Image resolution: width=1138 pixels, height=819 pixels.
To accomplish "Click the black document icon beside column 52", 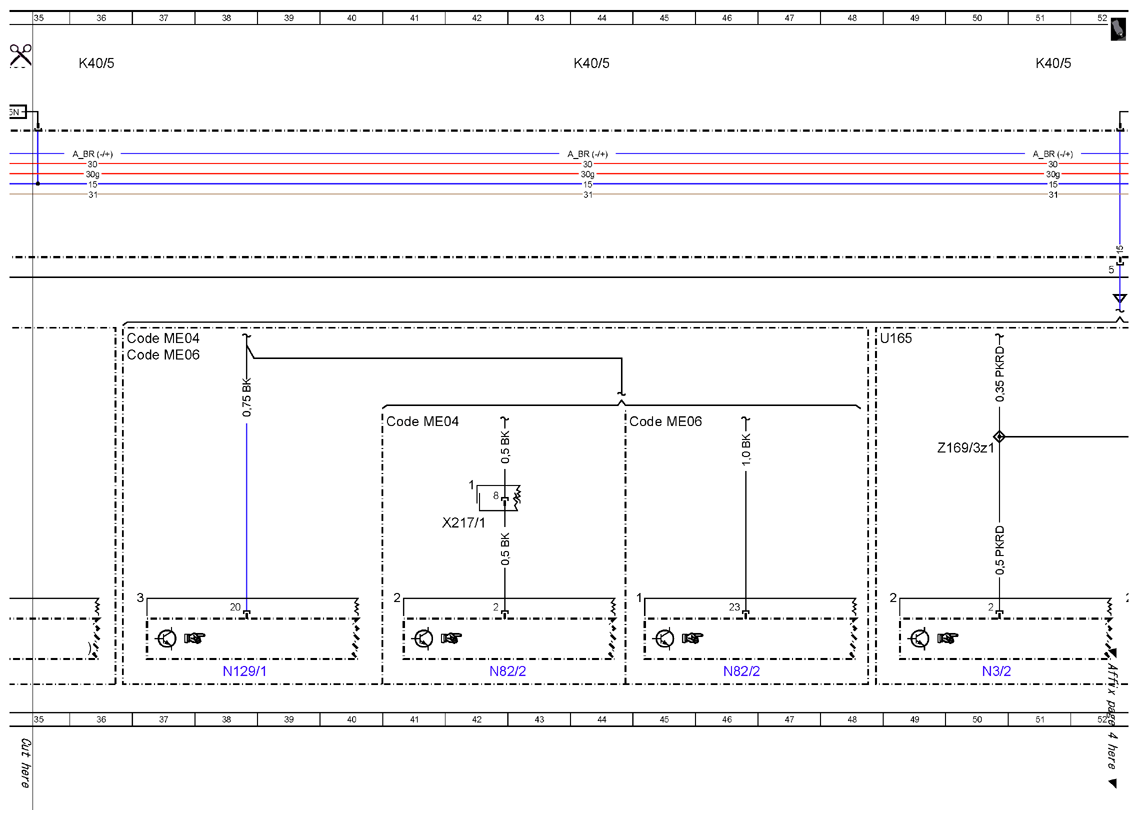I will click(x=1118, y=30).
